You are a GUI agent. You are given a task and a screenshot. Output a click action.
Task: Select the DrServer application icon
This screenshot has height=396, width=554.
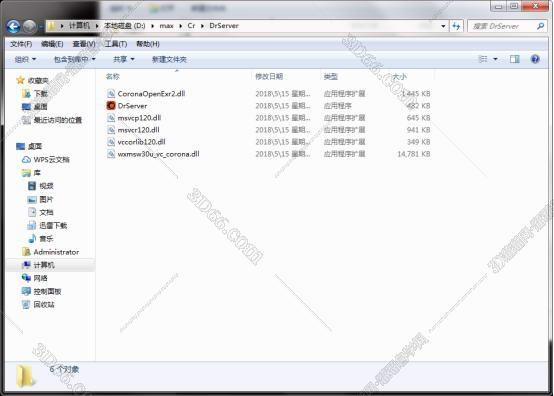pos(111,106)
